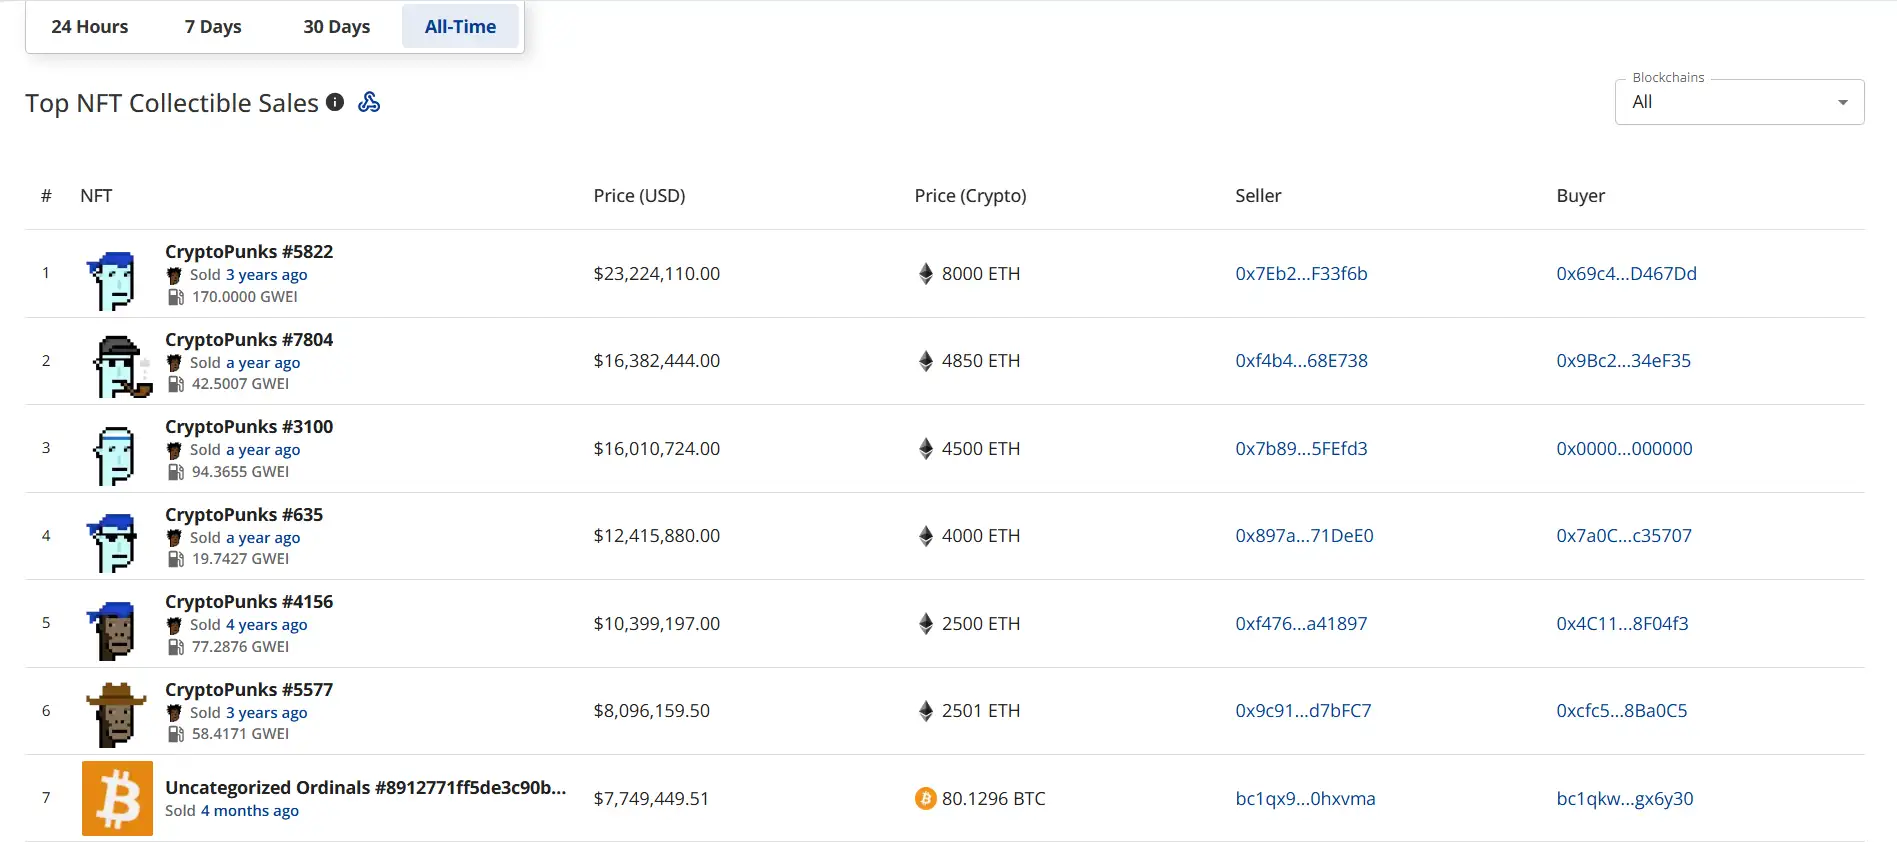
Task: Click the Ethereum icon next to 2501 ETH
Action: tap(925, 711)
